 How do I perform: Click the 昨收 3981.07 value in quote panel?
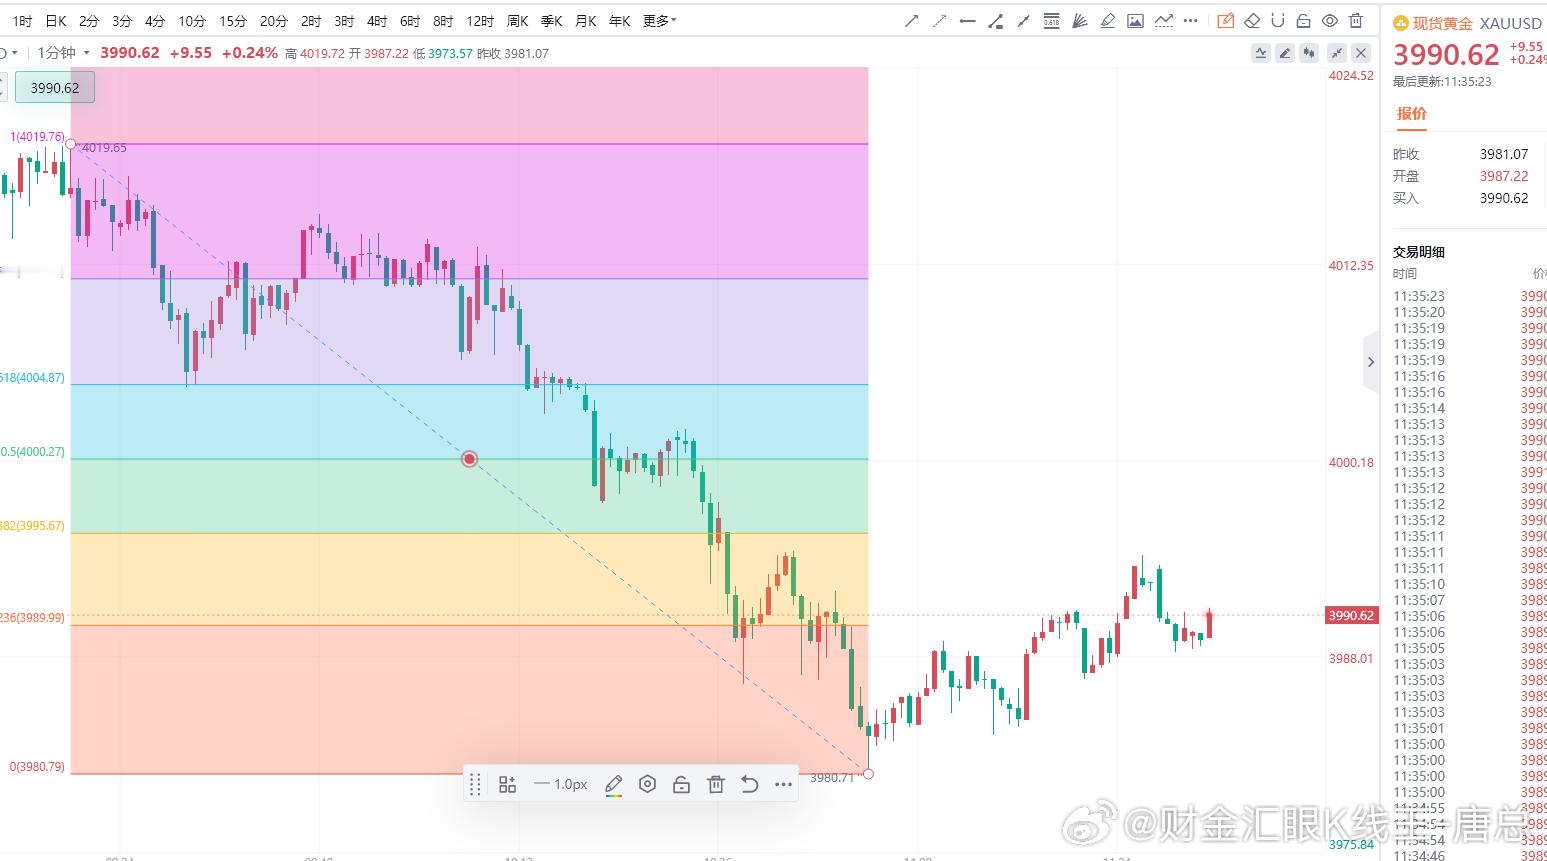point(1504,154)
